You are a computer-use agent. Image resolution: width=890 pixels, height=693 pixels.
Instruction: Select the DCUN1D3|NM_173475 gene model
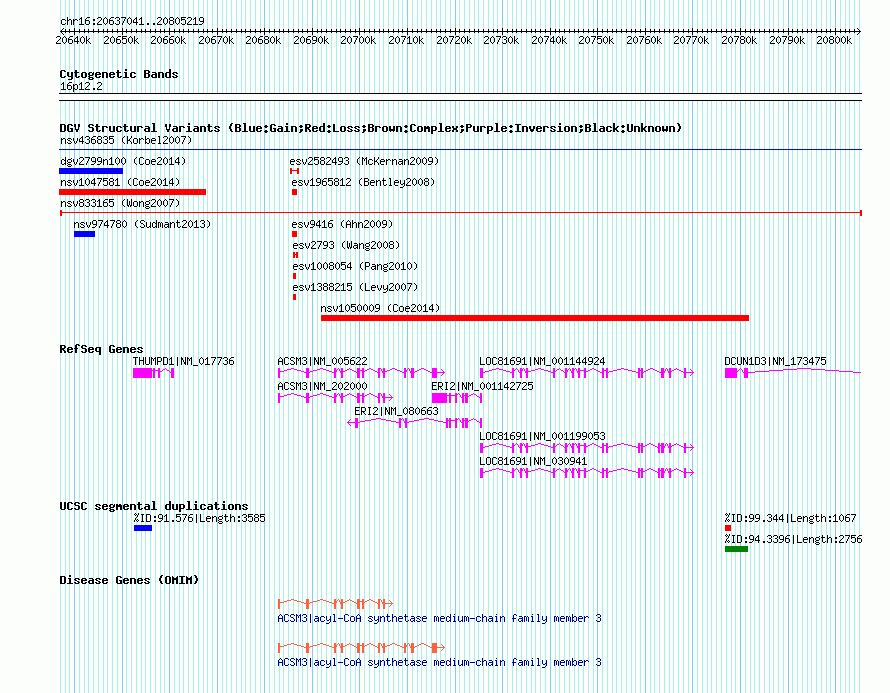click(793, 373)
